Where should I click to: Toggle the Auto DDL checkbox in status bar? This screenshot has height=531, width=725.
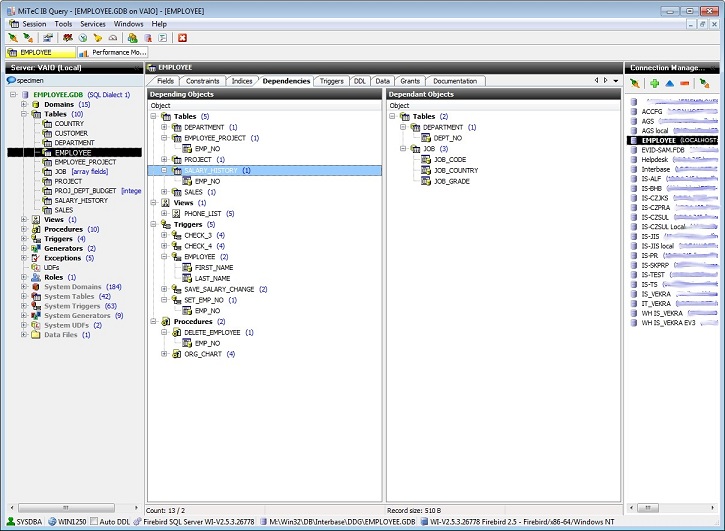coord(93,522)
